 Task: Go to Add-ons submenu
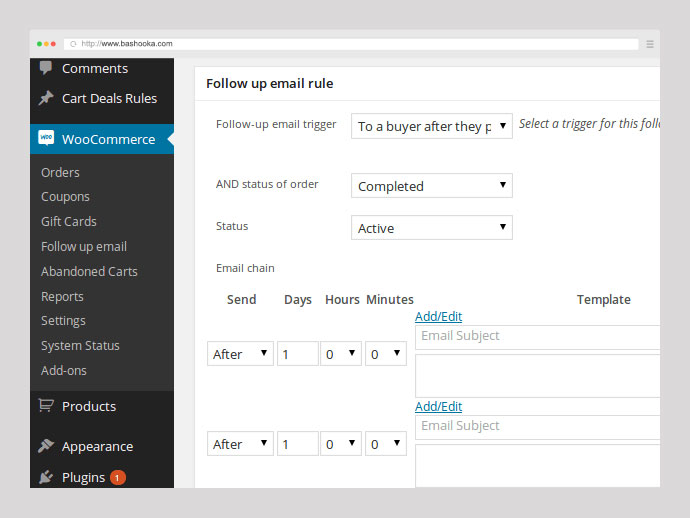(64, 371)
